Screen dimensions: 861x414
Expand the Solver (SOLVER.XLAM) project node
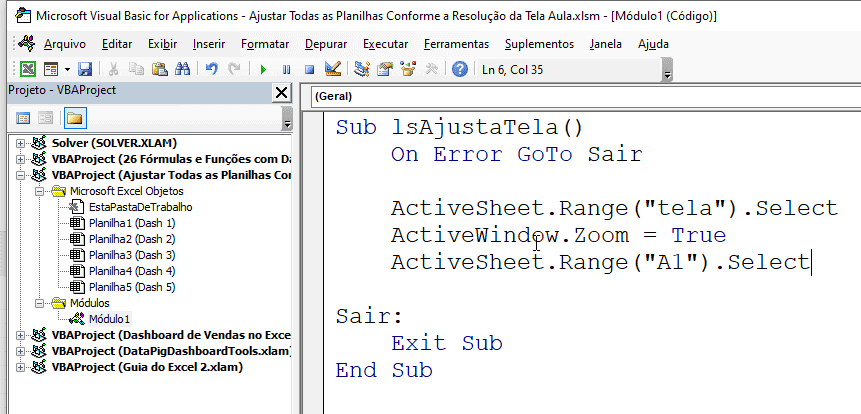click(21, 143)
